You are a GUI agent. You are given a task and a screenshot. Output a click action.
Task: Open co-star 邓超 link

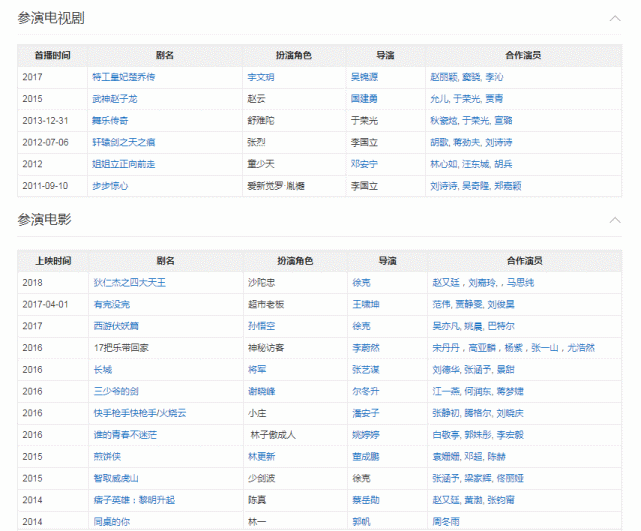click(473, 456)
